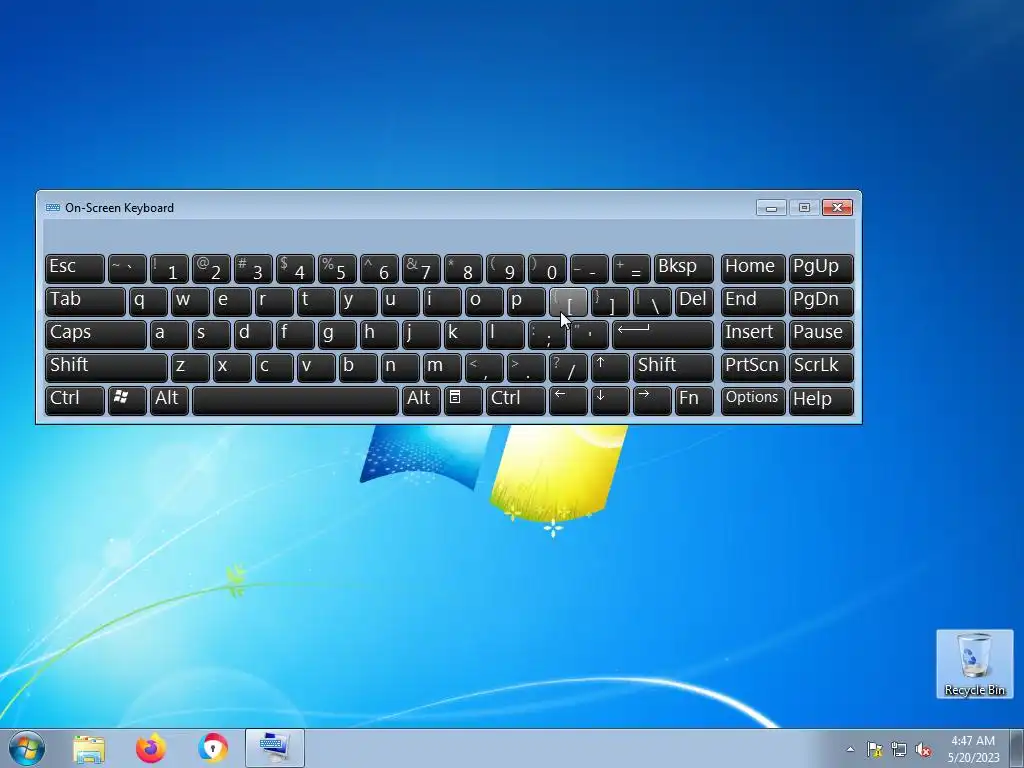Click the right arrow key
This screenshot has width=1024, height=768.
(x=652, y=400)
